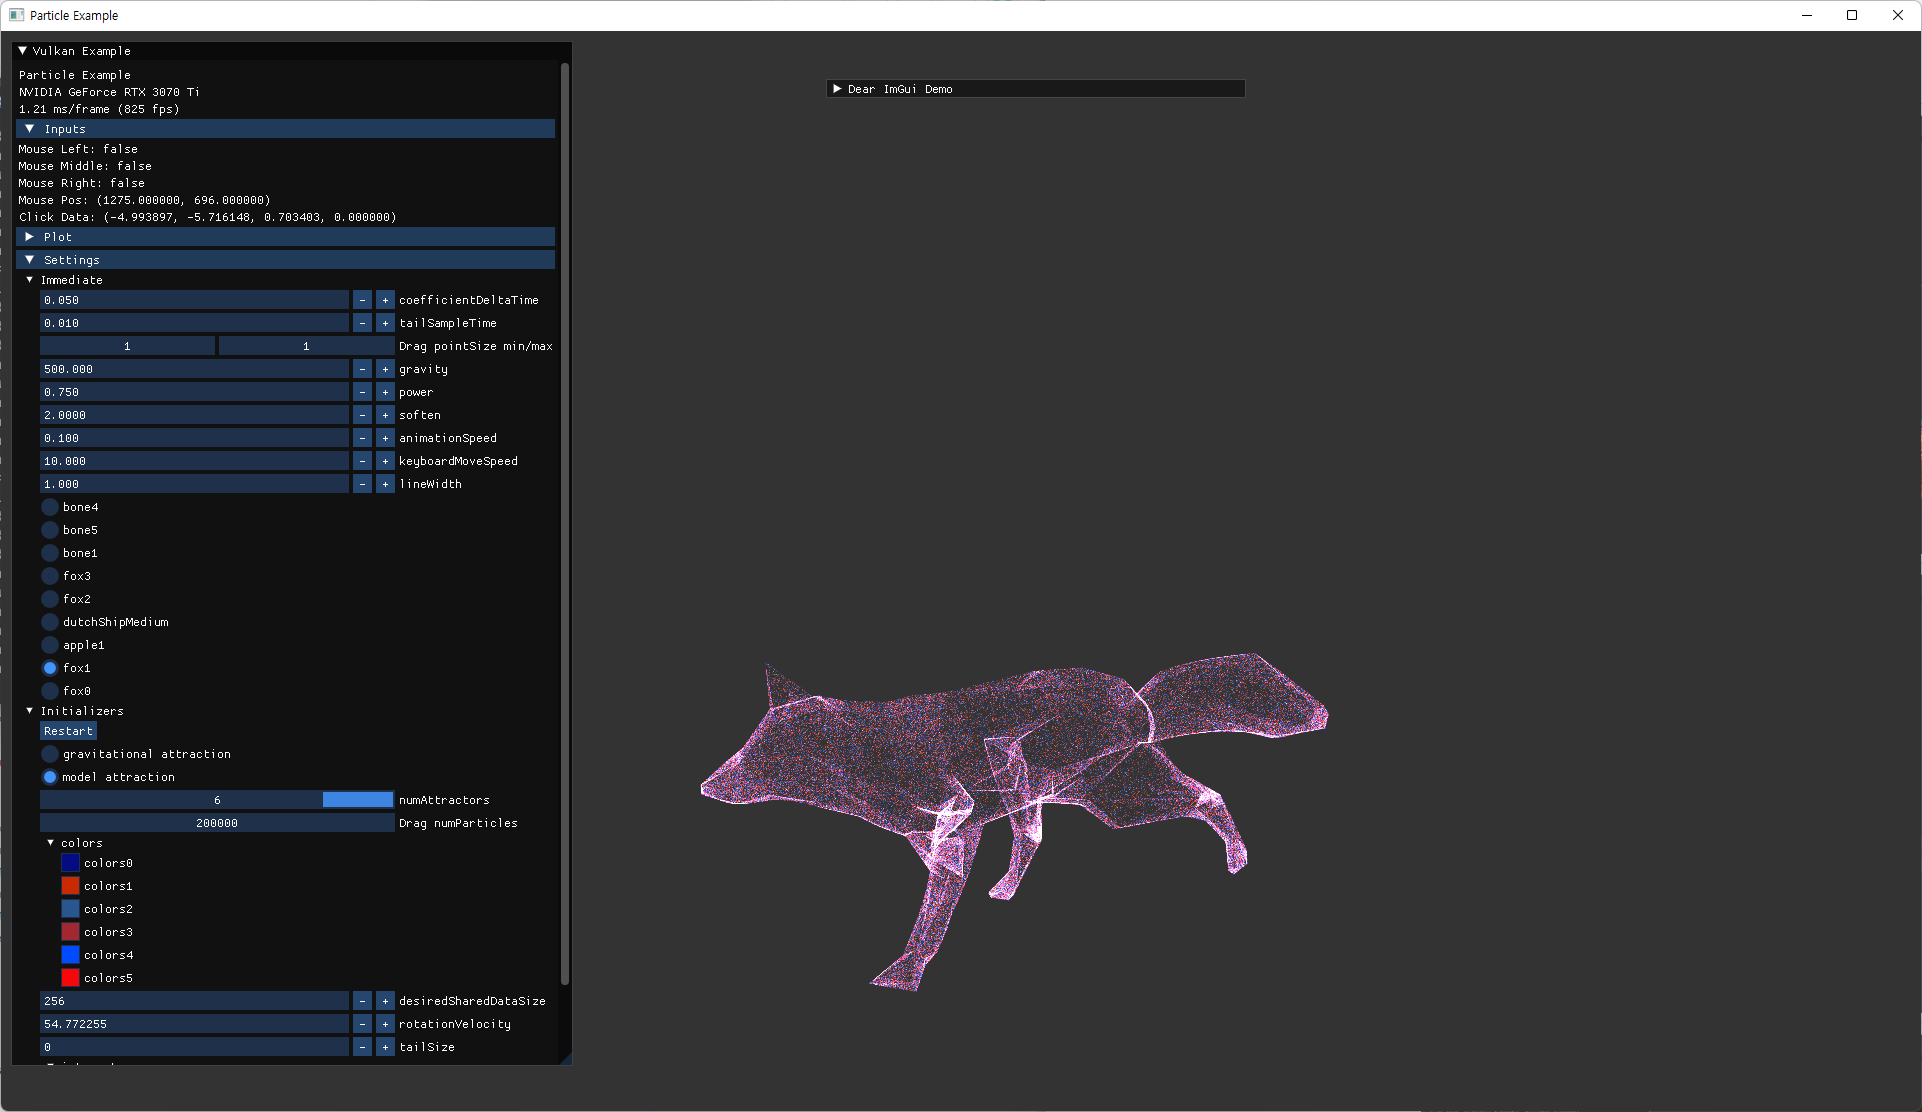Increase keyboardMoveSpeed with plus button
Screen dimensions: 1922x1112
coord(385,461)
